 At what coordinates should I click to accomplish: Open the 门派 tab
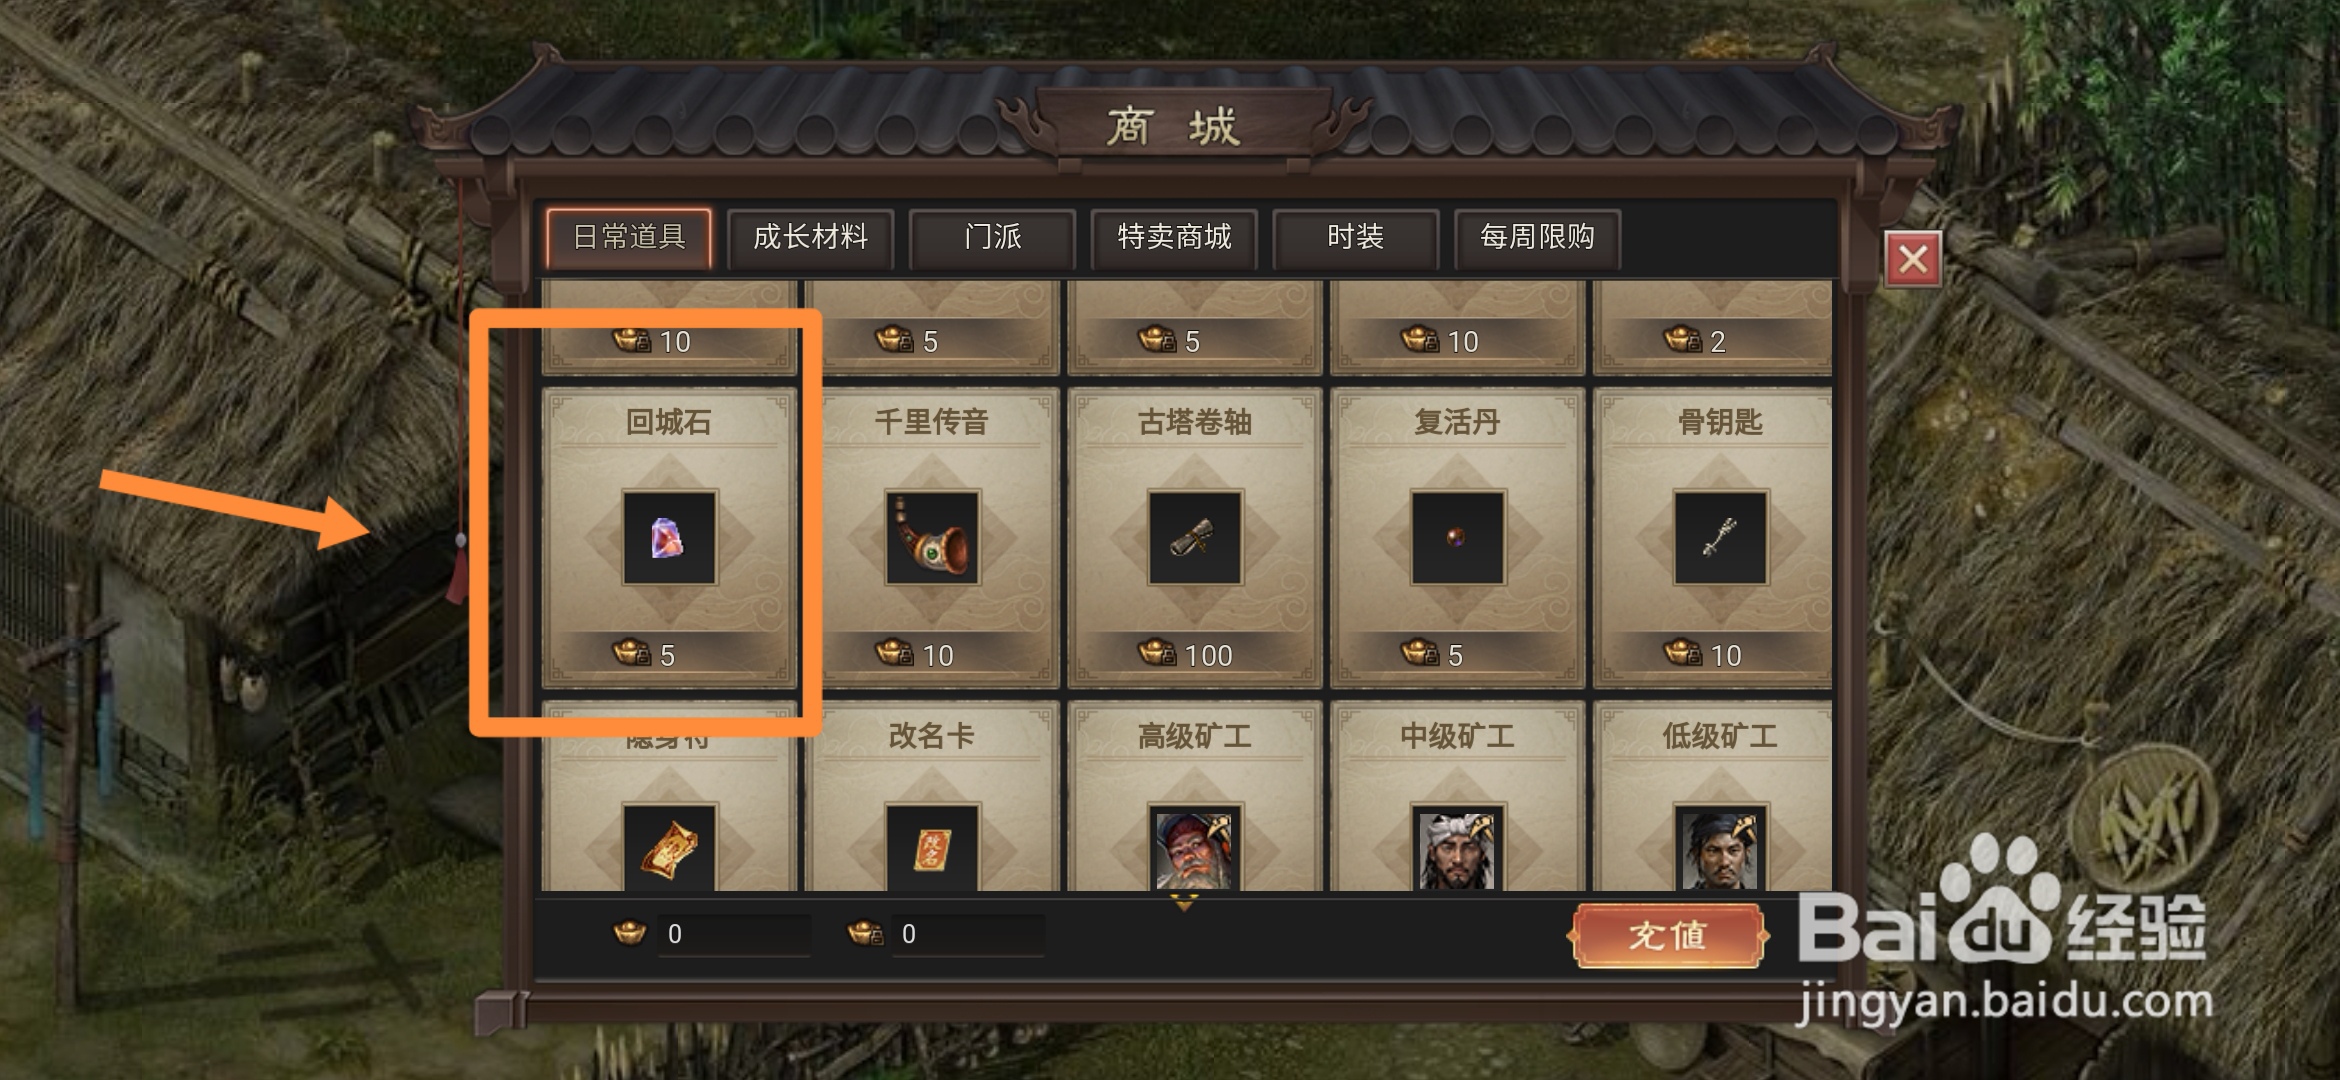click(992, 238)
